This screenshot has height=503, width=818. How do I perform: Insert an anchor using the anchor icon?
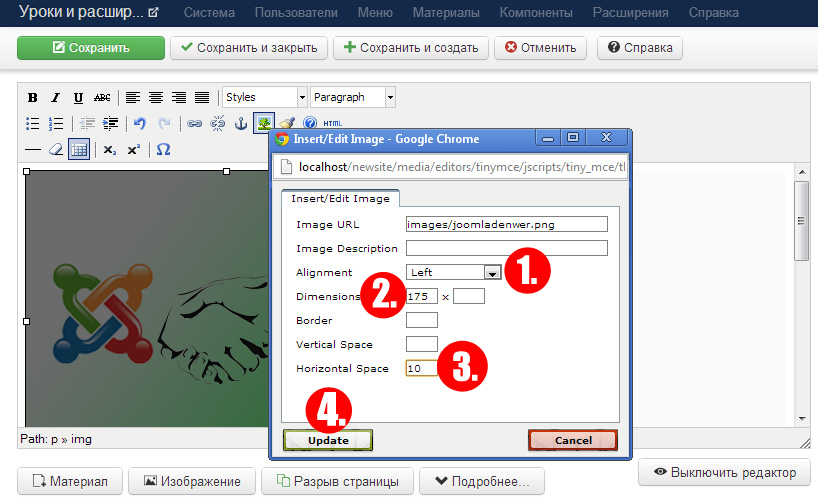(x=240, y=124)
